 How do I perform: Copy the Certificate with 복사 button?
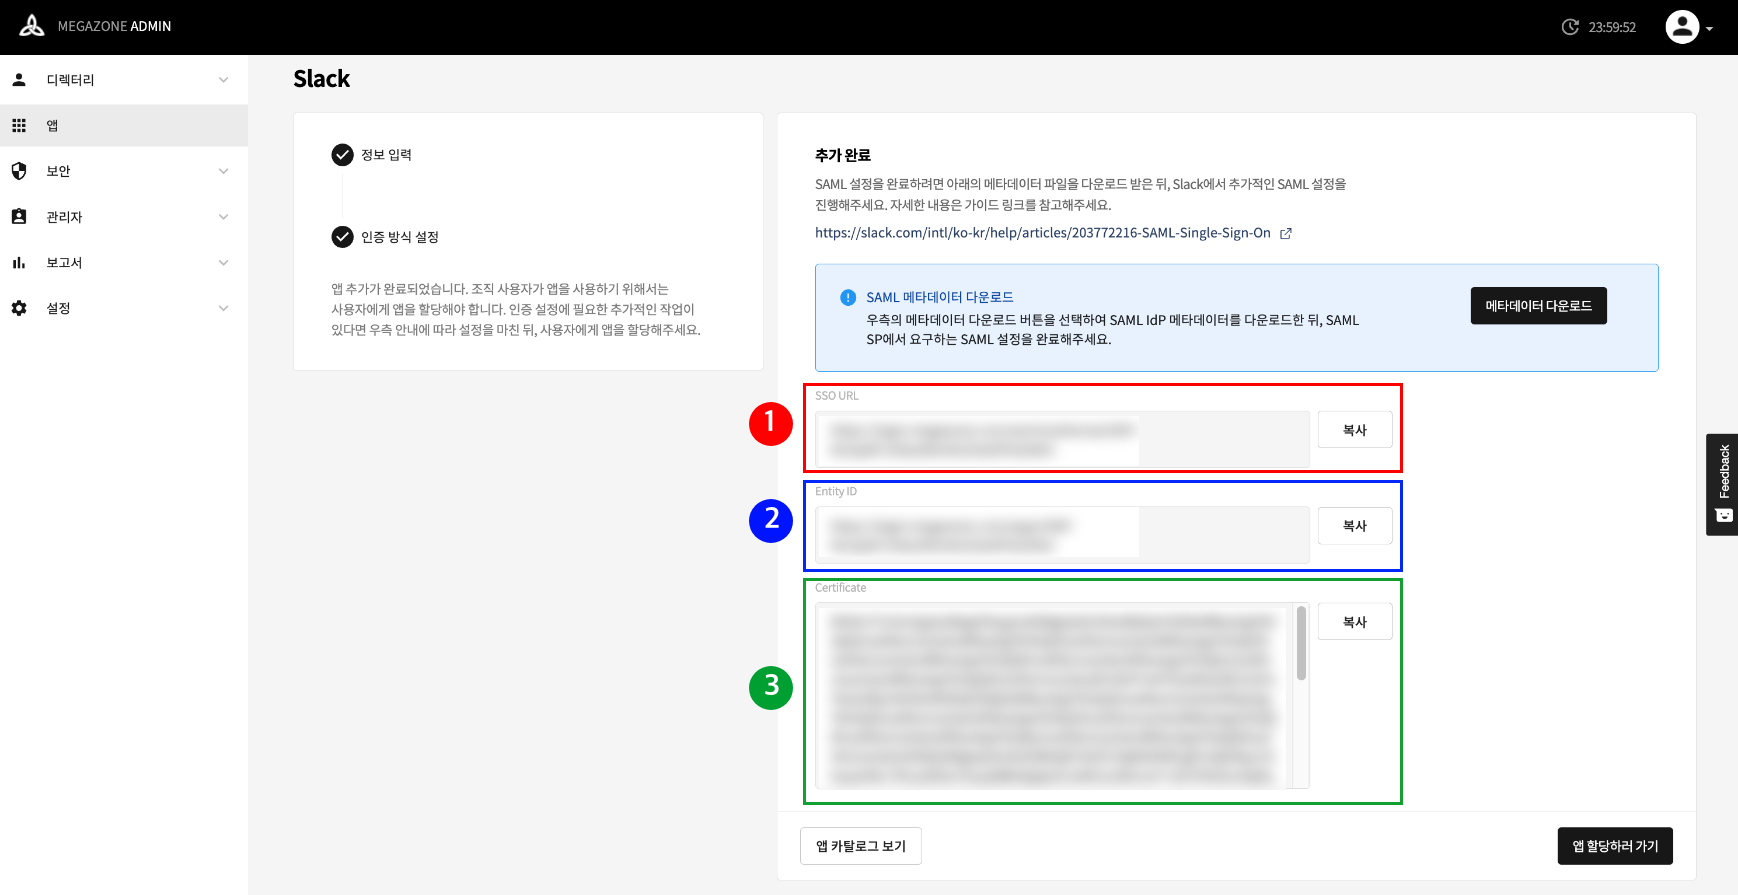tap(1355, 622)
